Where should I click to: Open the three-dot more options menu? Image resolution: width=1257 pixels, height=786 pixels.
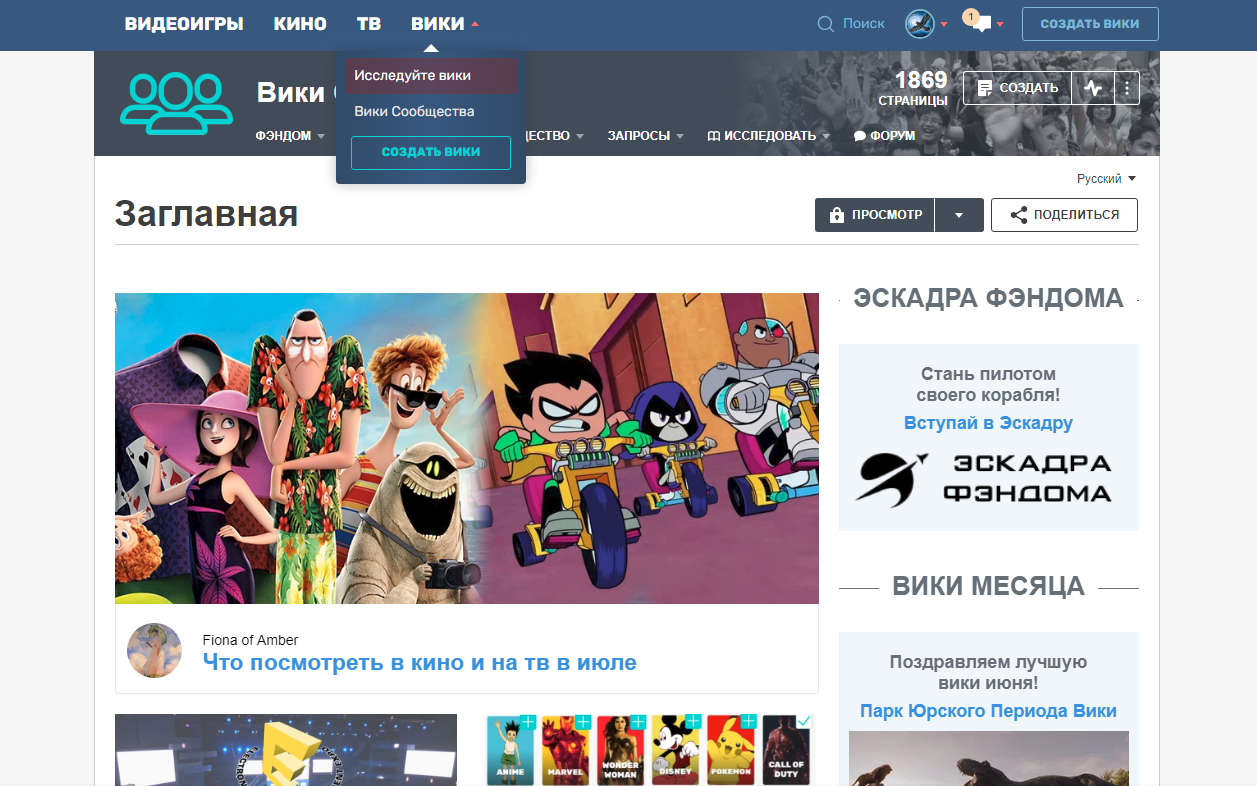(1127, 88)
